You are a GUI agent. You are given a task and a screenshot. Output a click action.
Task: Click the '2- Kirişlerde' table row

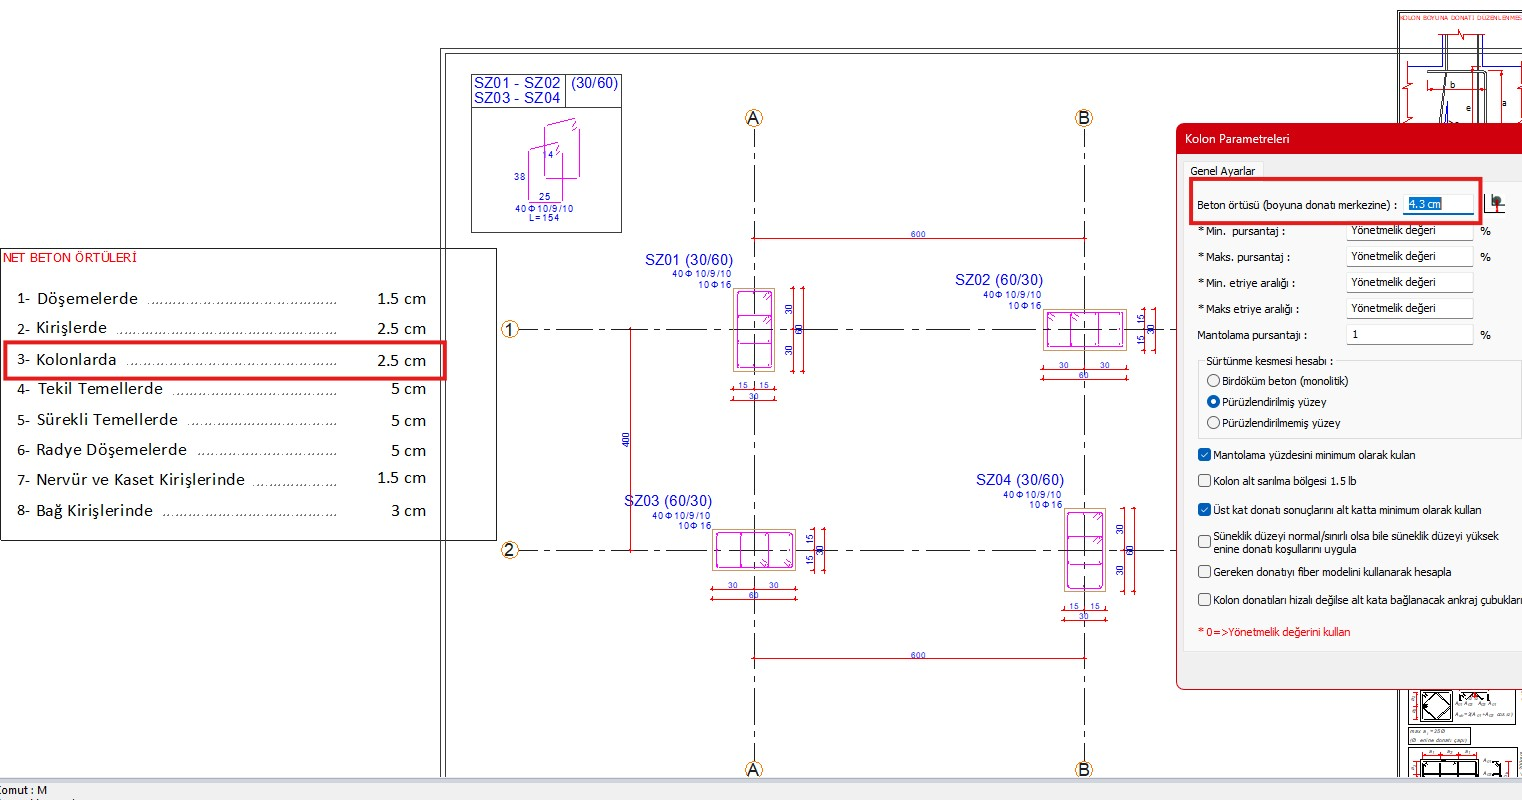(221, 328)
